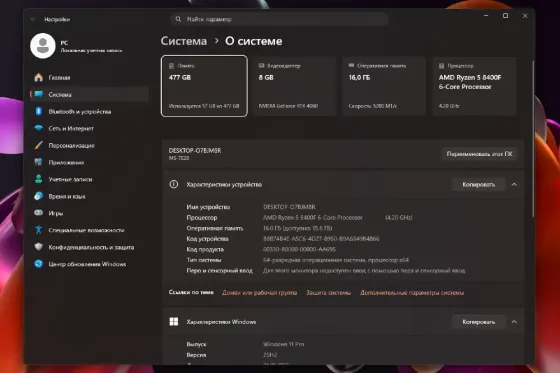Copy the Windows specifications

(479, 322)
